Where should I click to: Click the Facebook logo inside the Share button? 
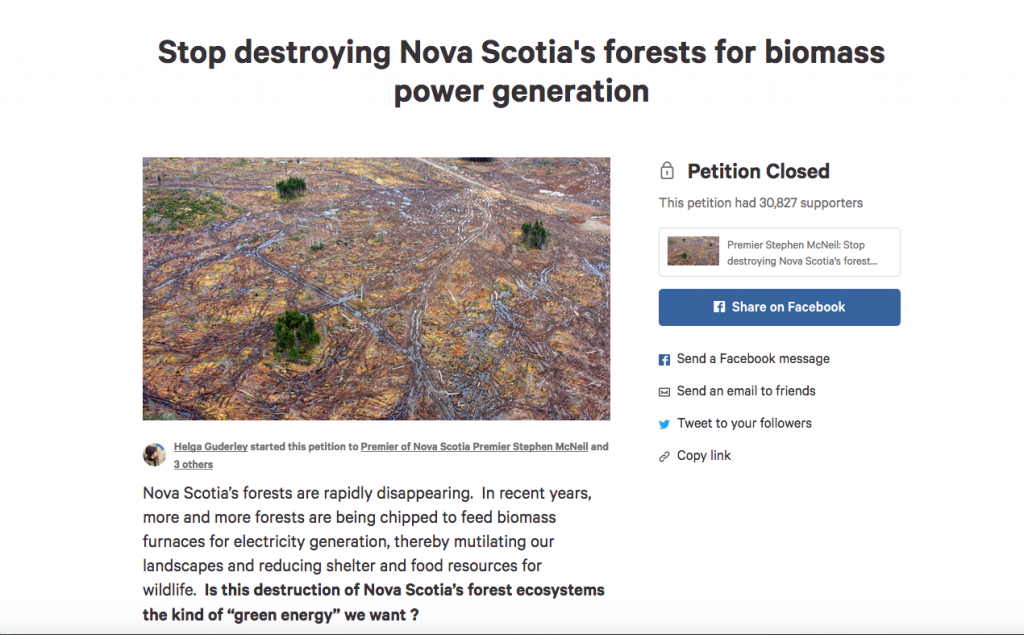click(719, 307)
